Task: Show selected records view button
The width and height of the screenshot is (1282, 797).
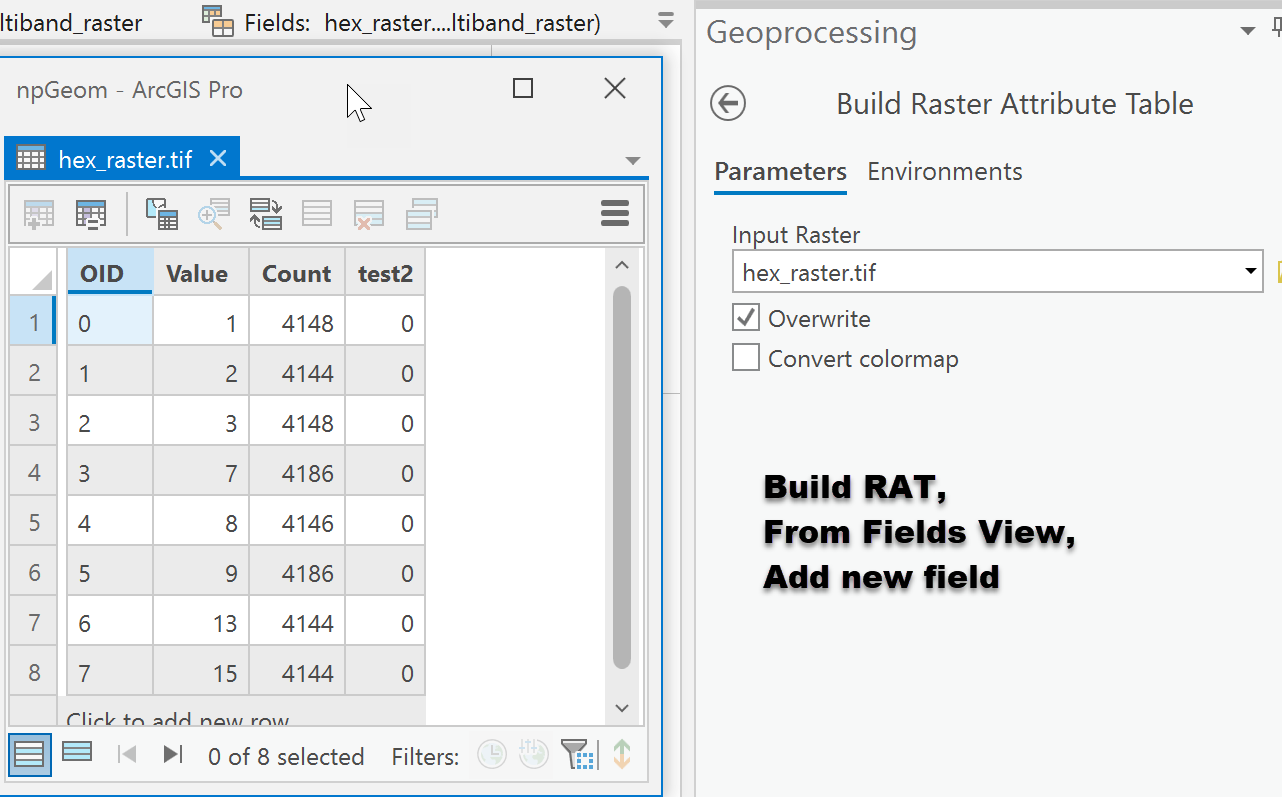Action: coord(77,753)
